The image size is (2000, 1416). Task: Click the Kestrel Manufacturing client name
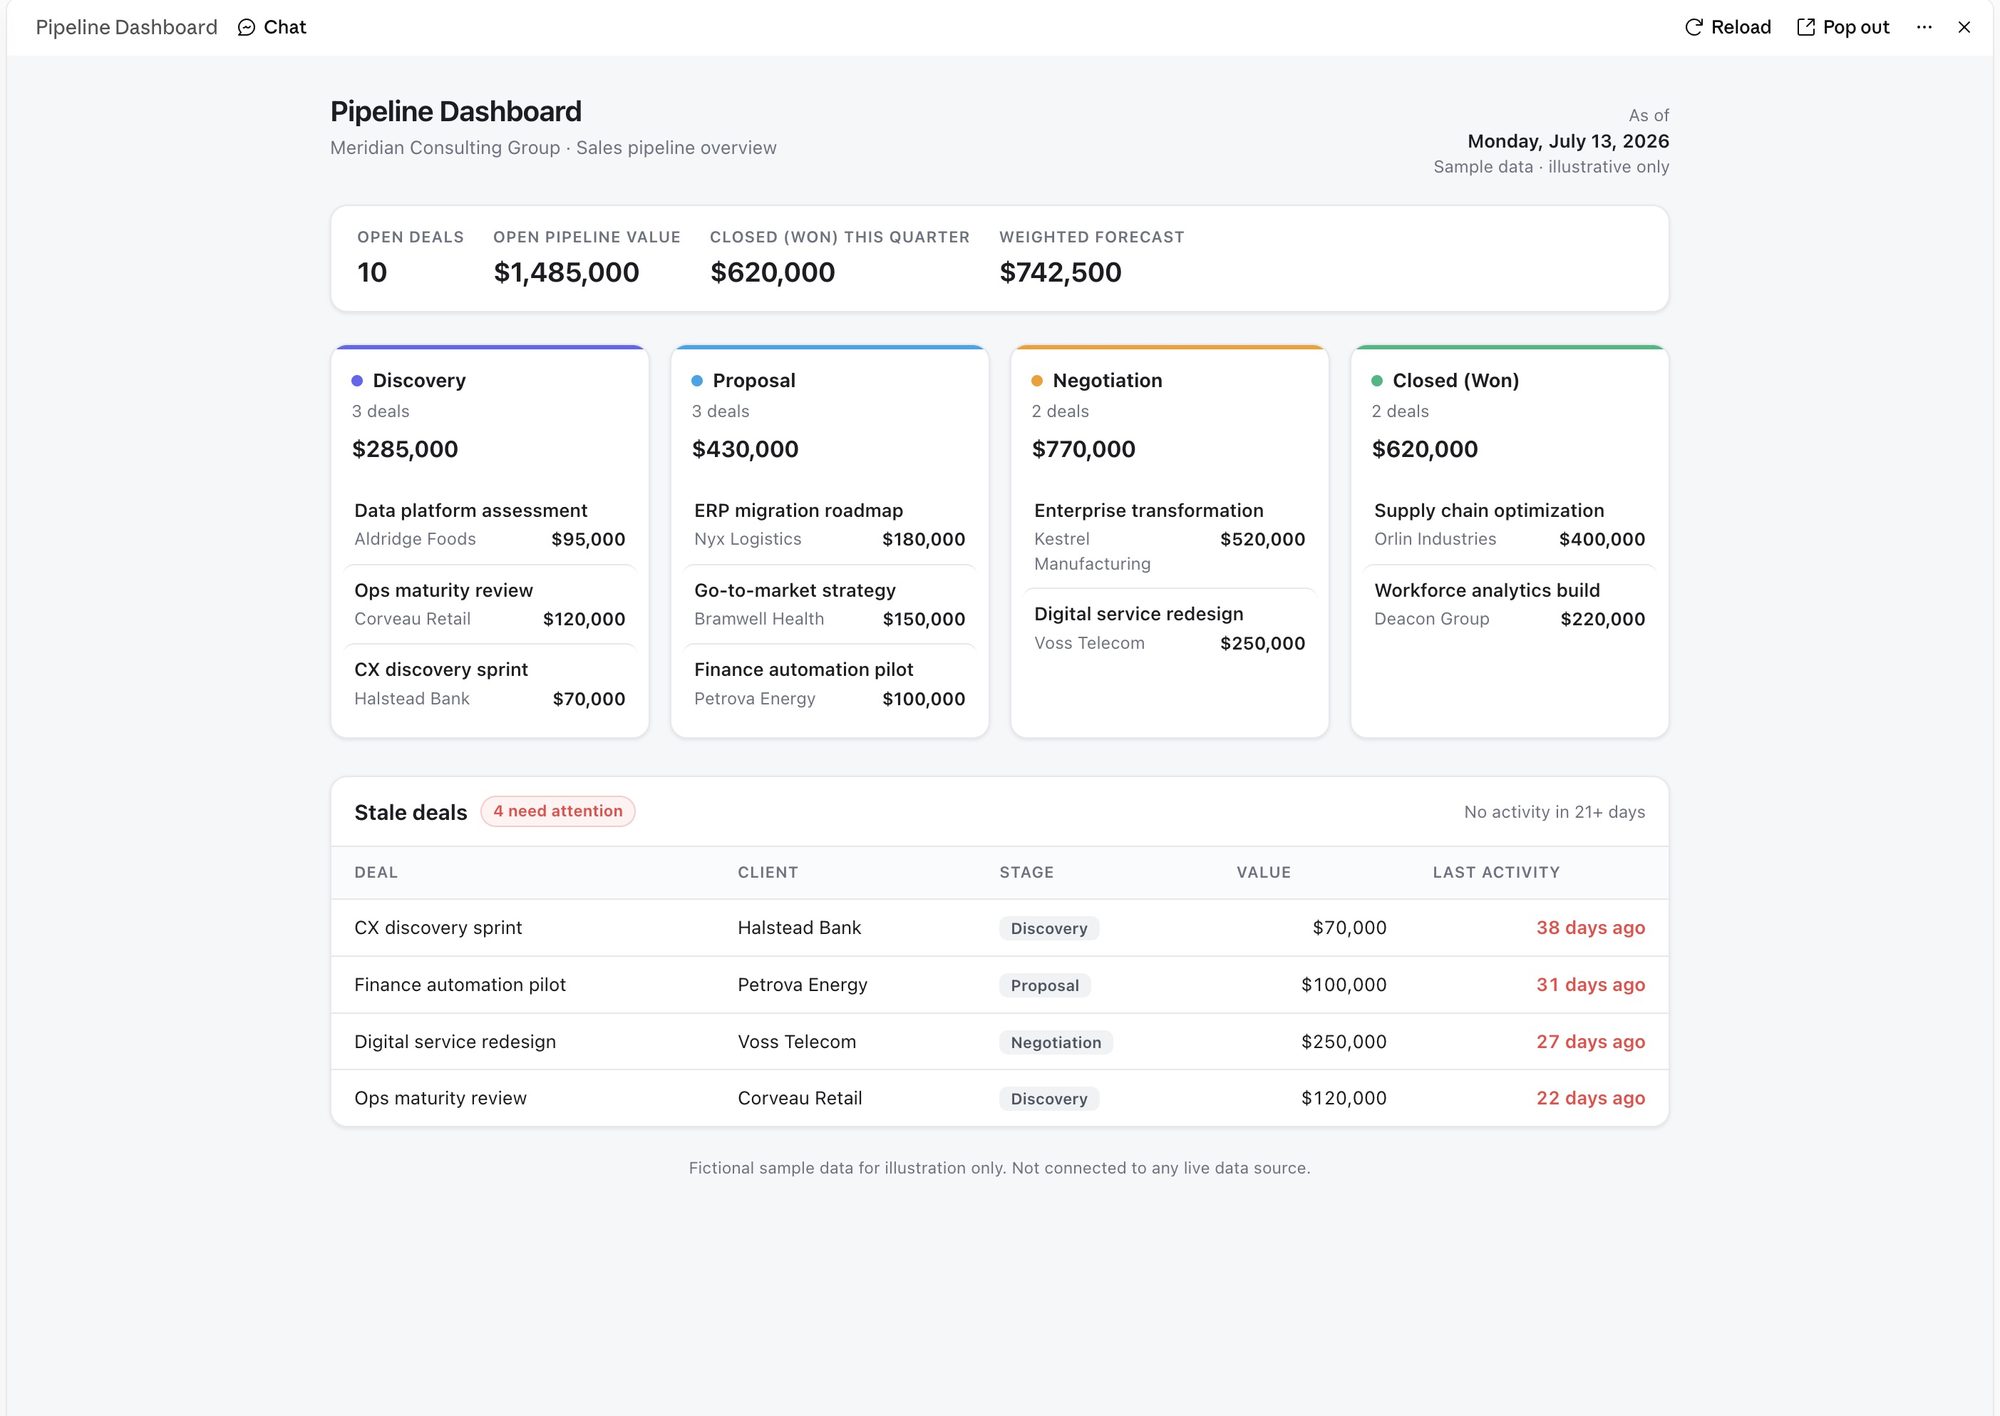click(x=1092, y=551)
